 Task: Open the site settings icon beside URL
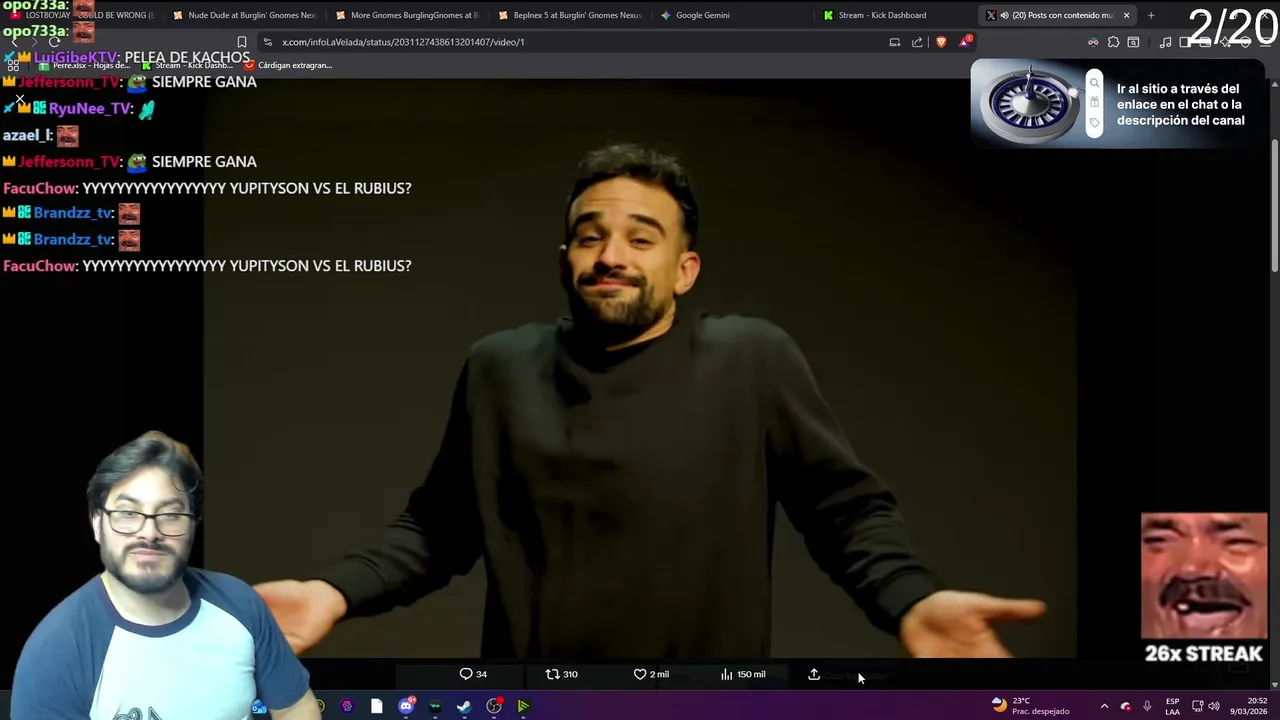click(267, 42)
